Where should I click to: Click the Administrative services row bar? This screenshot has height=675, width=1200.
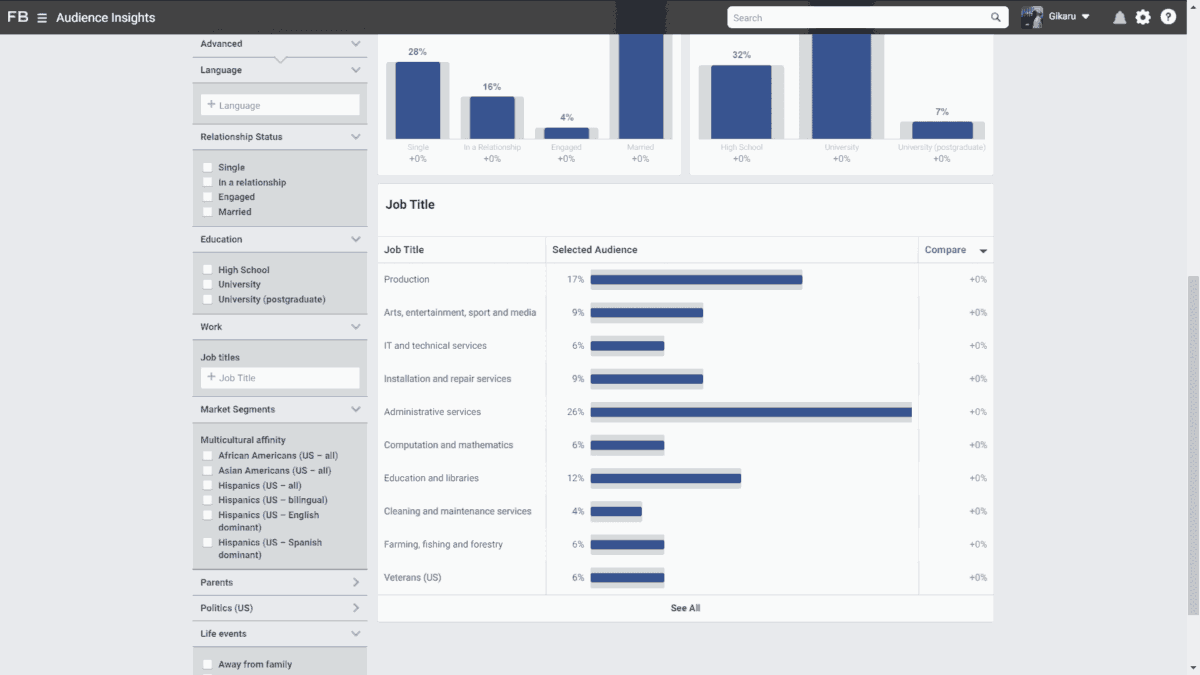[x=751, y=412]
